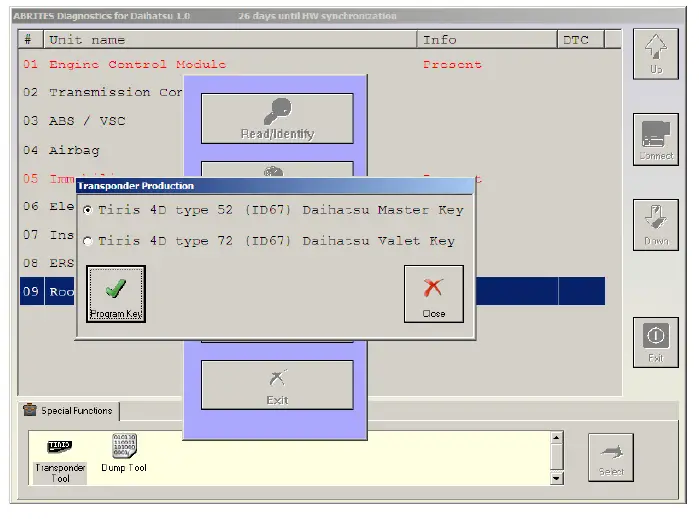Click the Exit power icon on right sidebar
699x519 pixels.
tap(655, 342)
